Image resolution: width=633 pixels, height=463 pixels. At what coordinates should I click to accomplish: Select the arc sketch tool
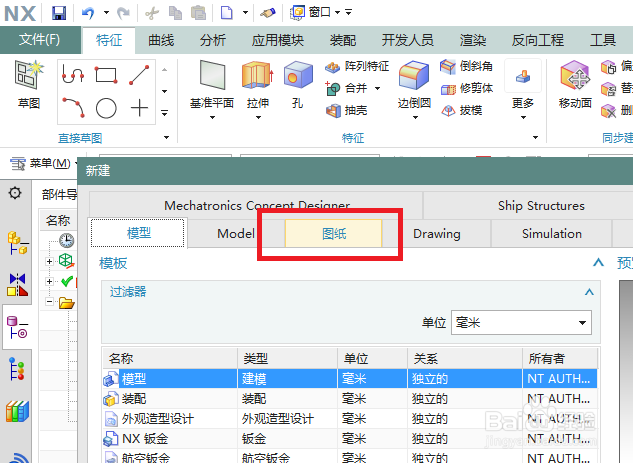[x=73, y=107]
